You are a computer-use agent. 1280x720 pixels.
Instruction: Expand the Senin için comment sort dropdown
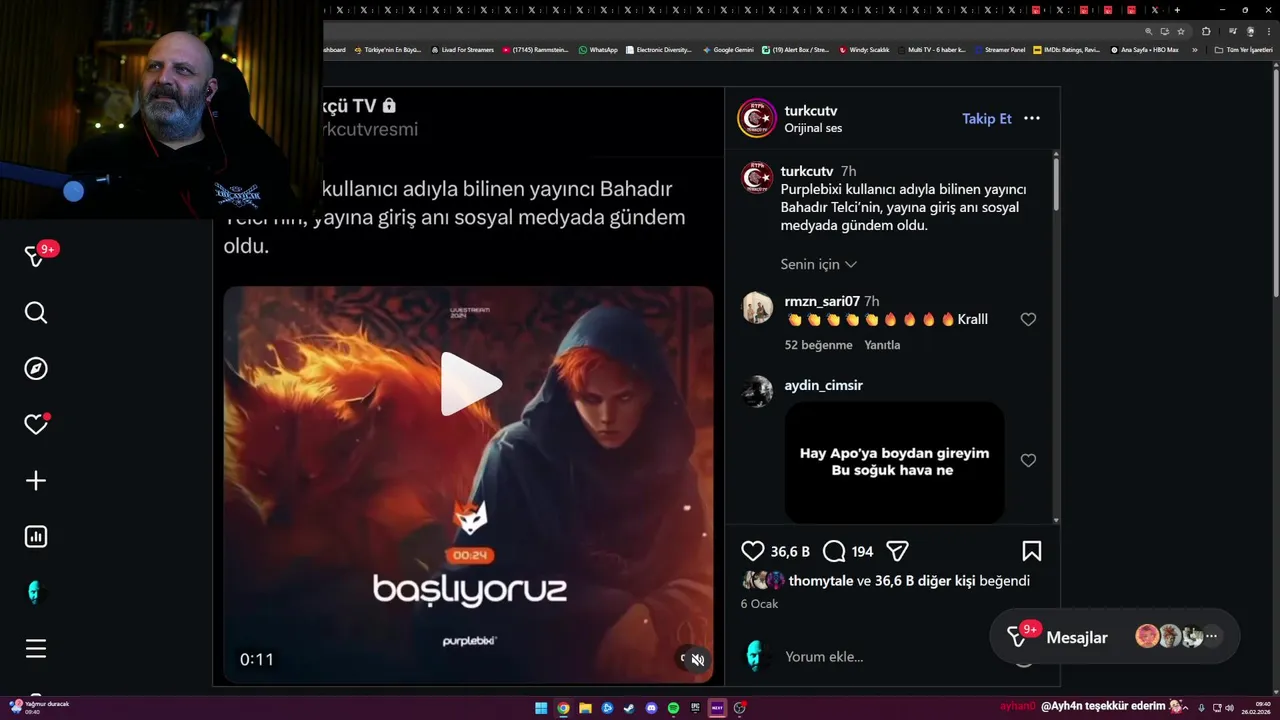[818, 264]
